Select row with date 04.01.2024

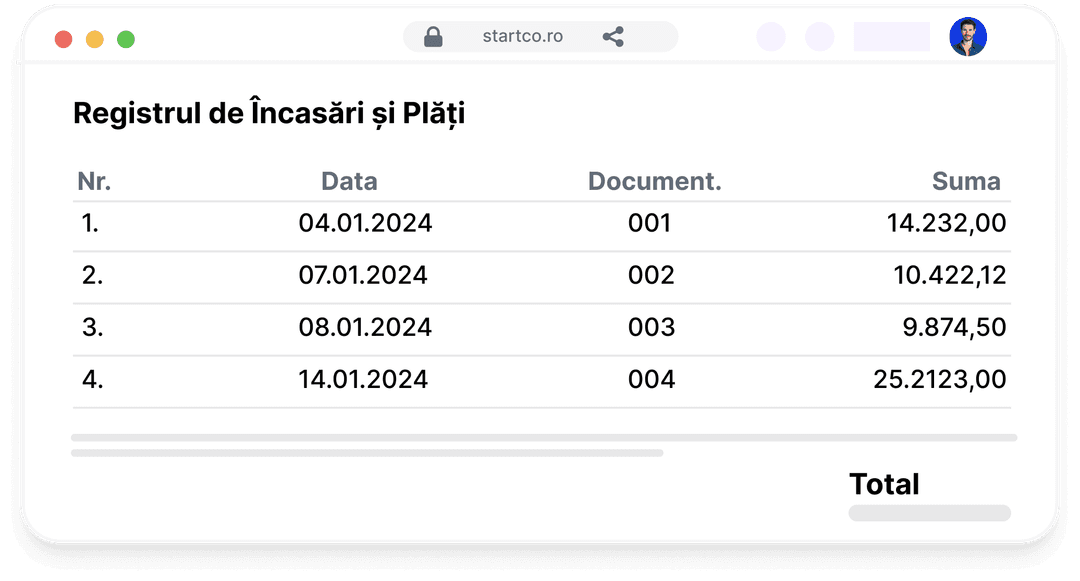(542, 223)
